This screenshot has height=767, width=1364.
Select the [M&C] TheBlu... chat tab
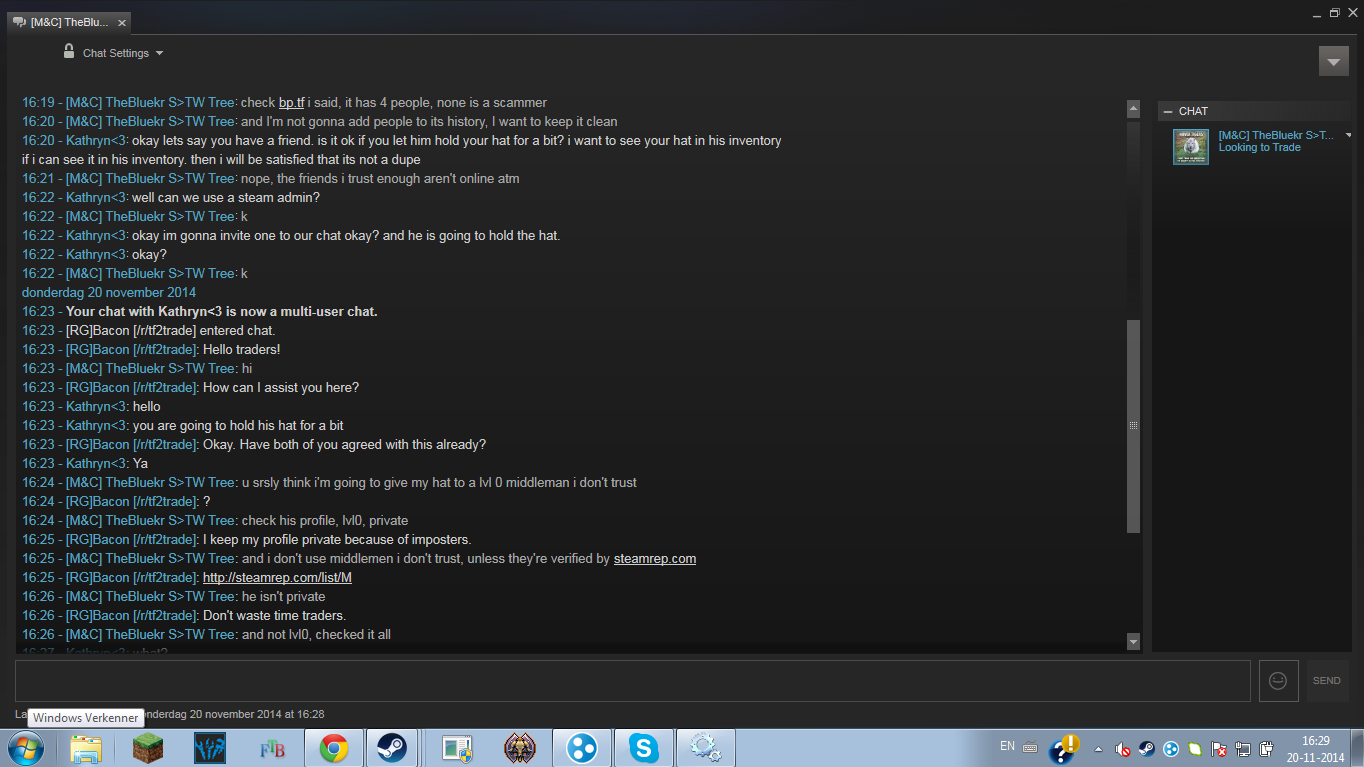coord(69,22)
